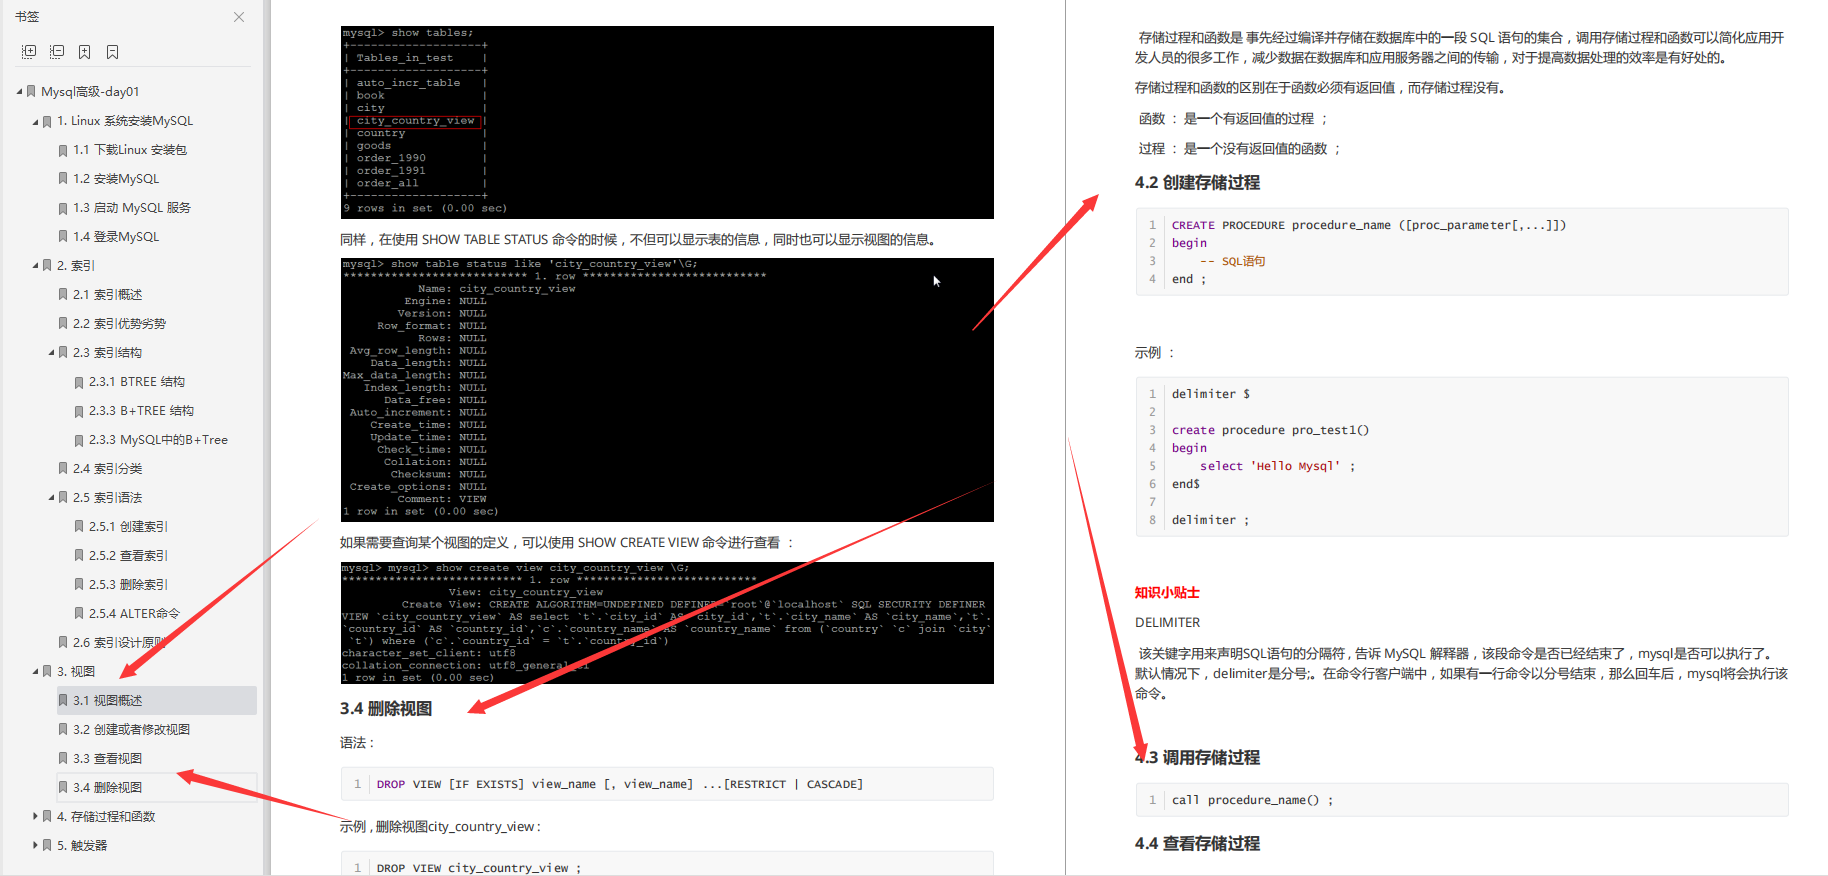Click the code line DROP VIEW city_country_view
The image size is (1828, 876).
(478, 868)
